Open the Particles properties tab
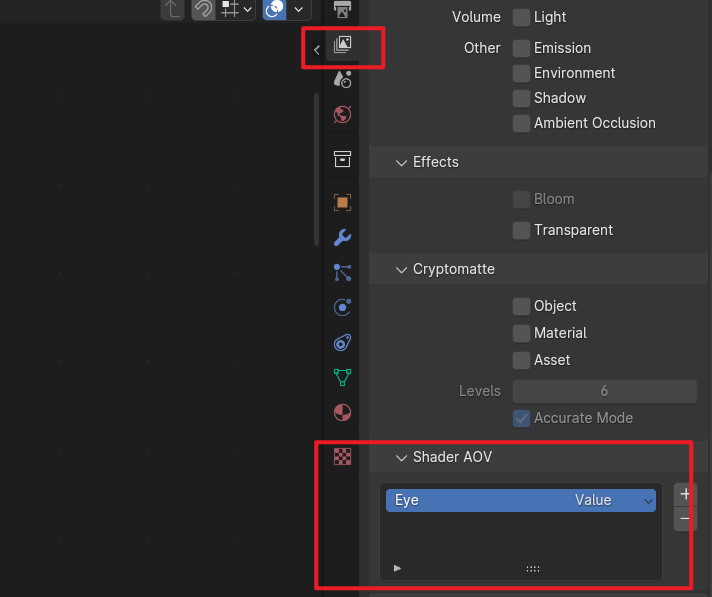This screenshot has width=712, height=597. click(342, 272)
